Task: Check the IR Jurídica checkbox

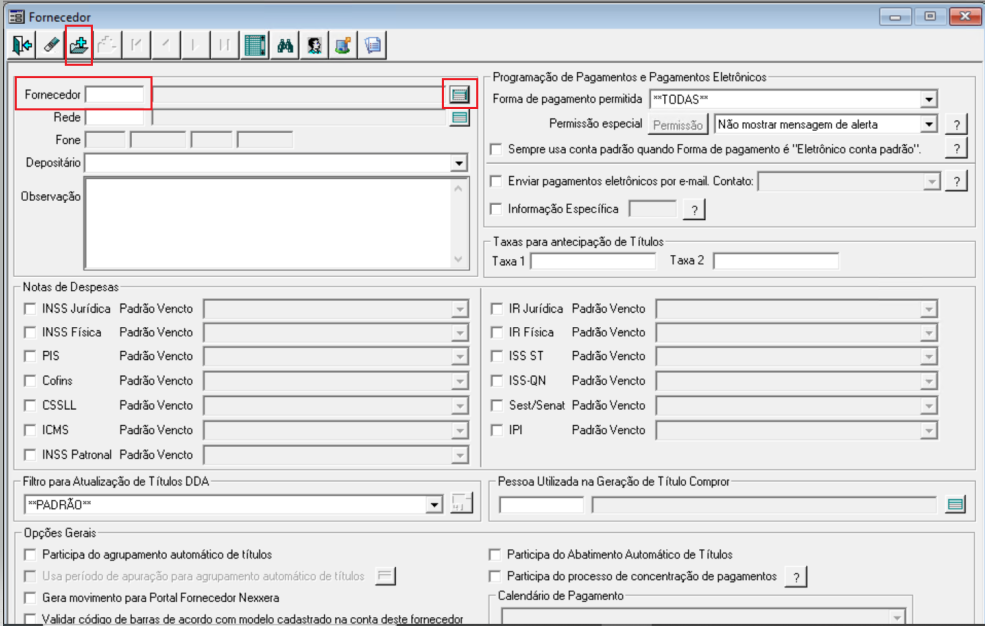Action: (x=497, y=308)
